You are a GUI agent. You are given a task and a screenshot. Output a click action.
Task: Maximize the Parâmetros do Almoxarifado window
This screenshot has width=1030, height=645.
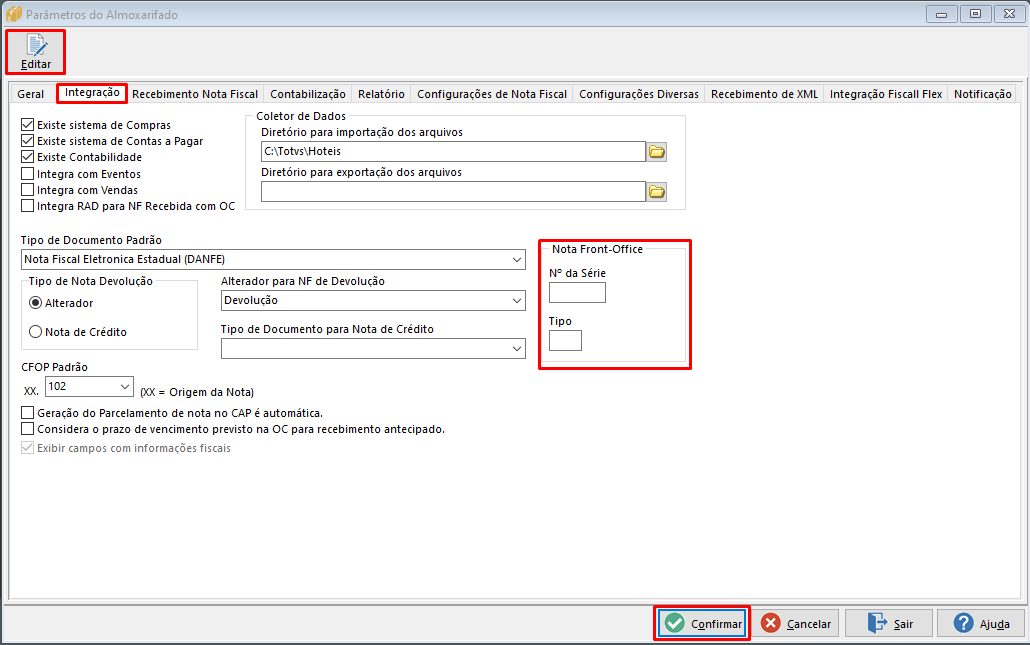click(975, 14)
